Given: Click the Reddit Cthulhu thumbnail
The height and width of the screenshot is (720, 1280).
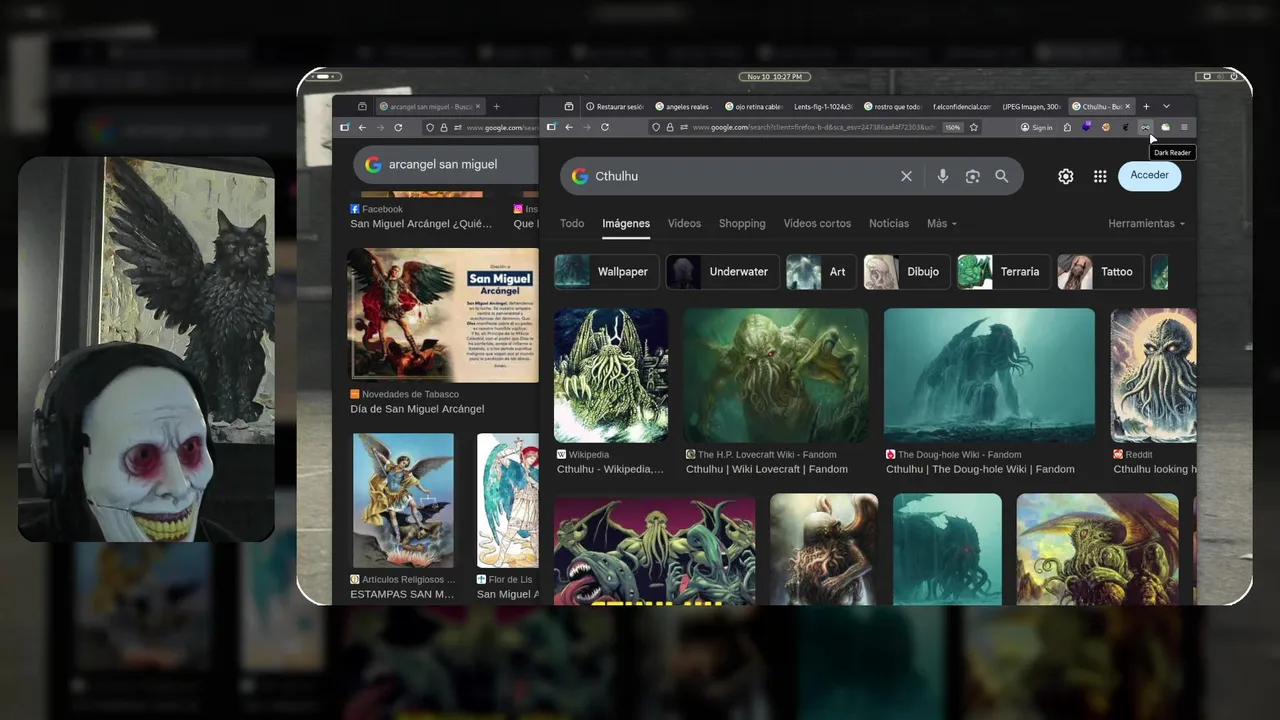Looking at the screenshot, I should (x=1153, y=375).
